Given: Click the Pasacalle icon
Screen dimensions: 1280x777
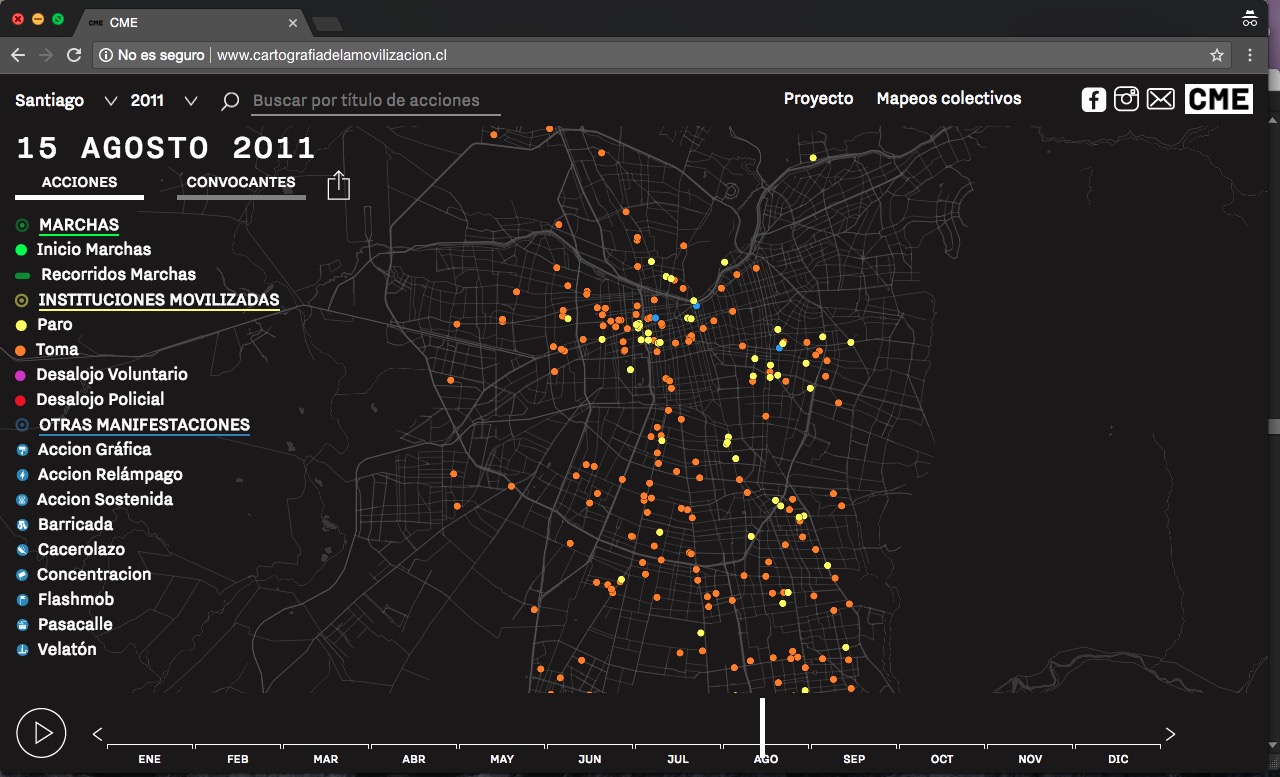Looking at the screenshot, I should click(x=22, y=625).
